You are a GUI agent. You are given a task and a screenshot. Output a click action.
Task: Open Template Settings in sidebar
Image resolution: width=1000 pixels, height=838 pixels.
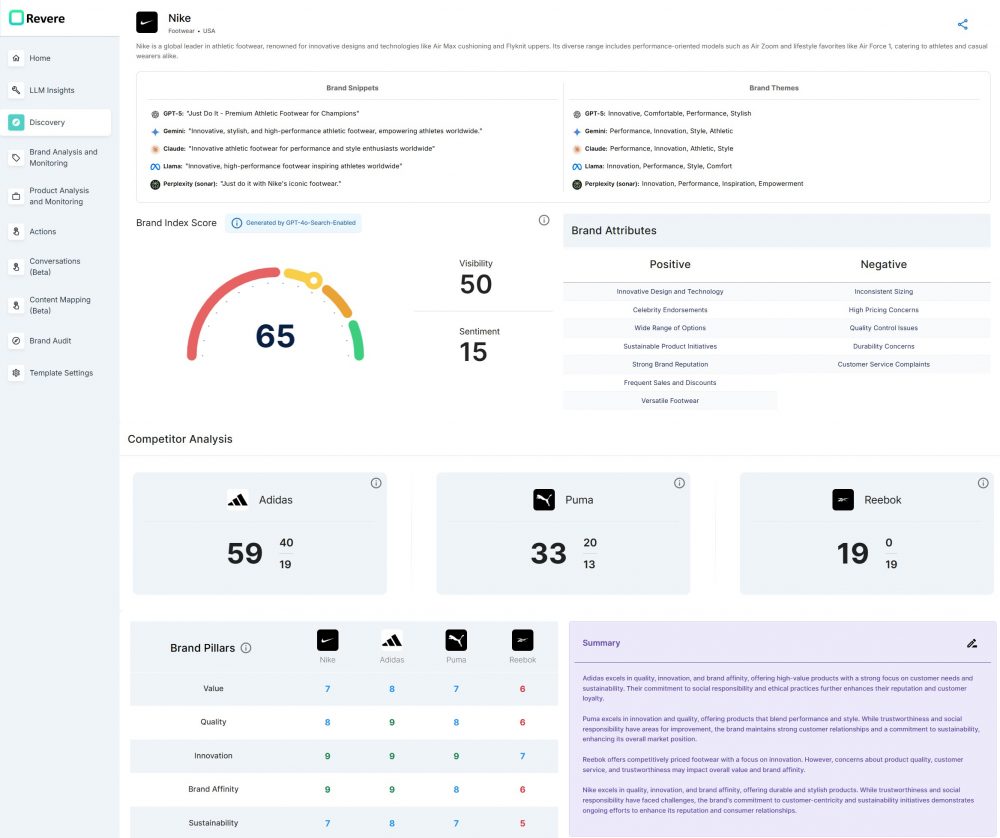click(x=61, y=373)
